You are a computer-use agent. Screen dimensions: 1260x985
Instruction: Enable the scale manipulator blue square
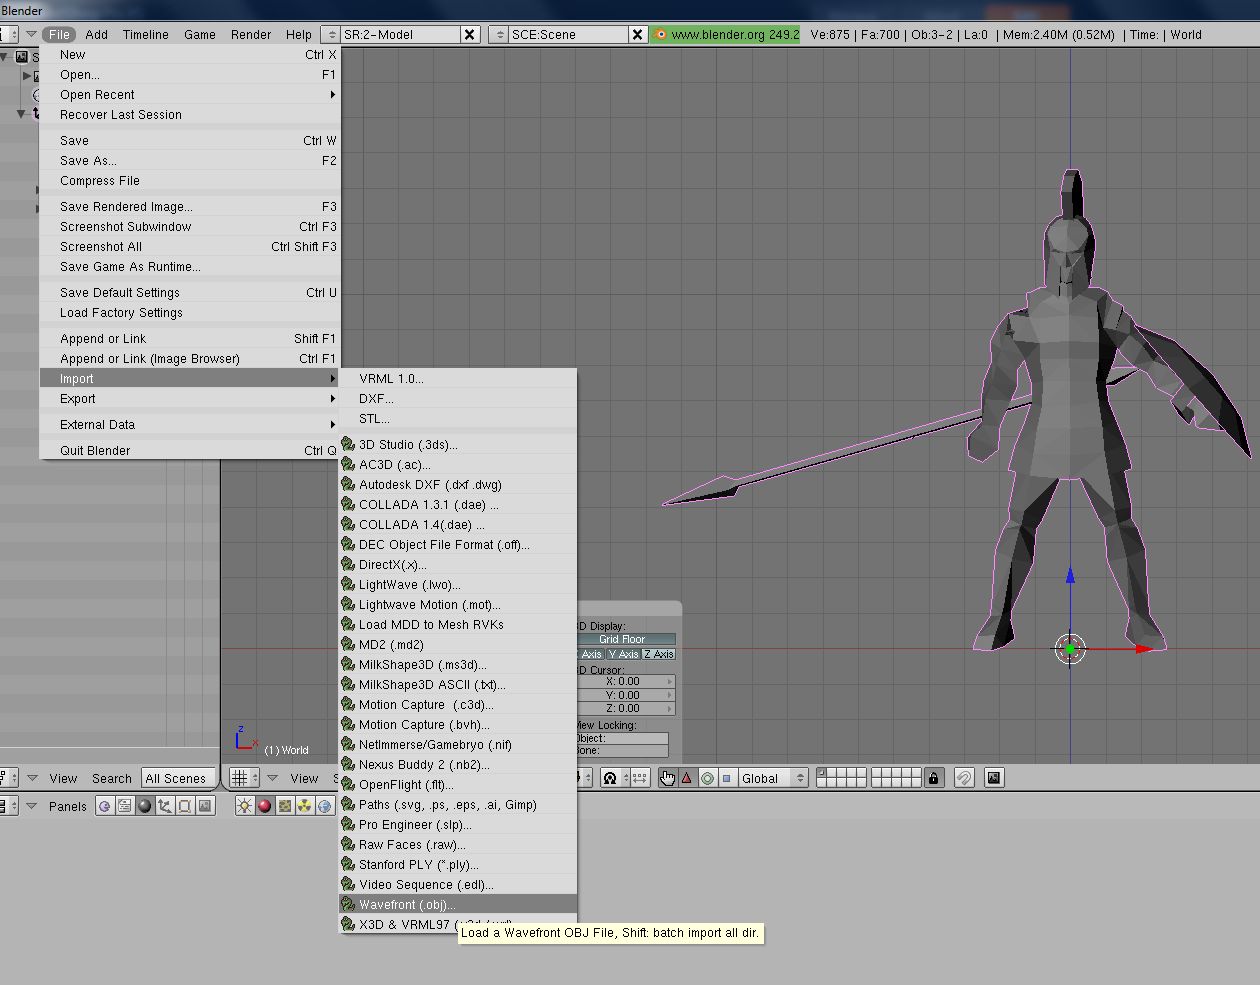727,778
